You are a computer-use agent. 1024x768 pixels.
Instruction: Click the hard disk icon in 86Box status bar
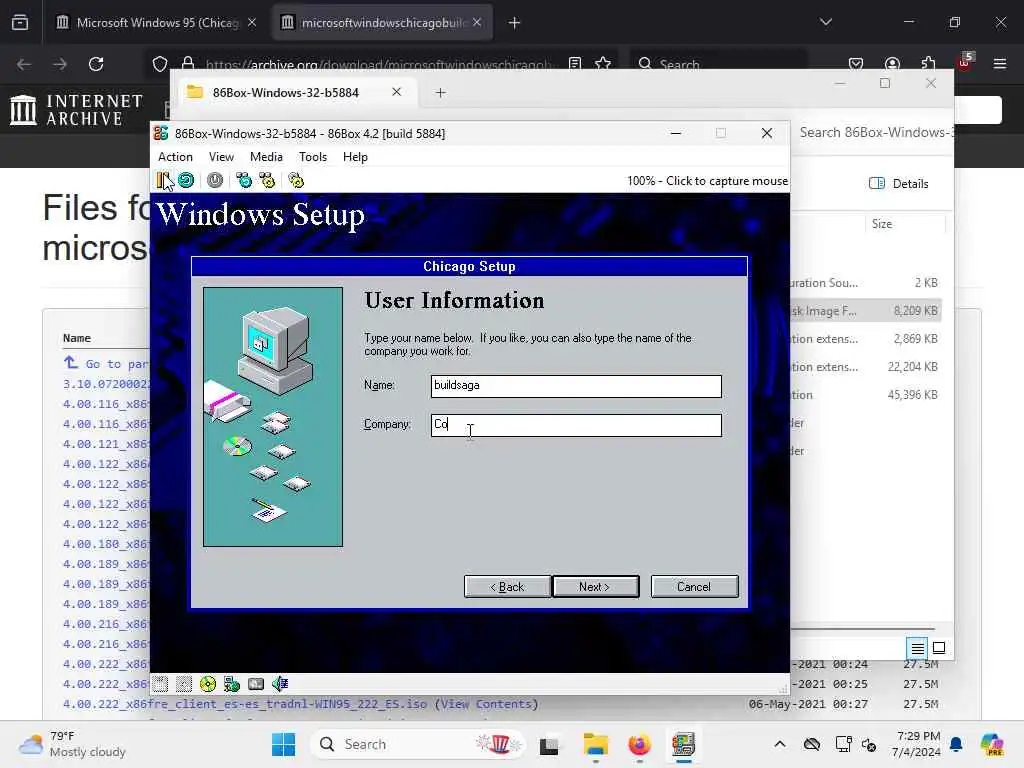(256, 684)
